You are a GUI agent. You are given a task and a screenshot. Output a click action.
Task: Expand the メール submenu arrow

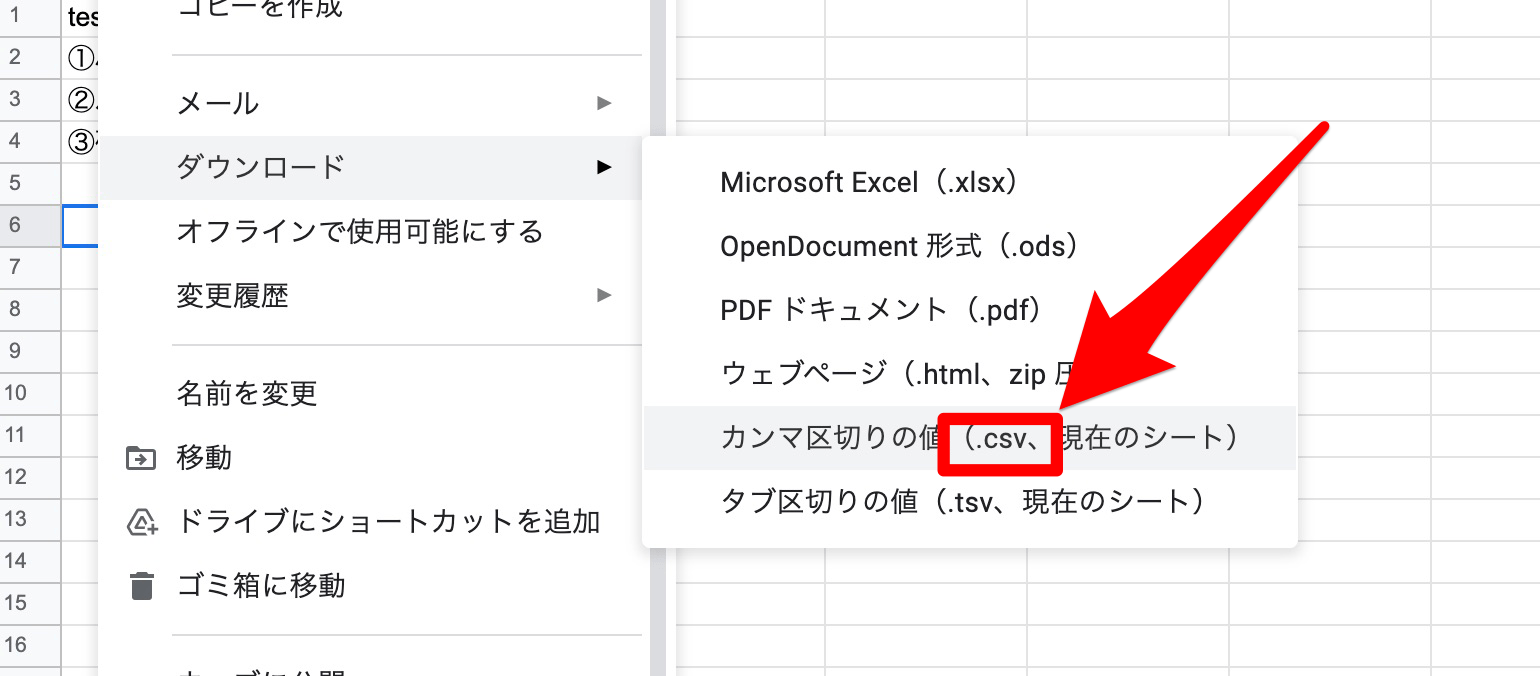[603, 103]
